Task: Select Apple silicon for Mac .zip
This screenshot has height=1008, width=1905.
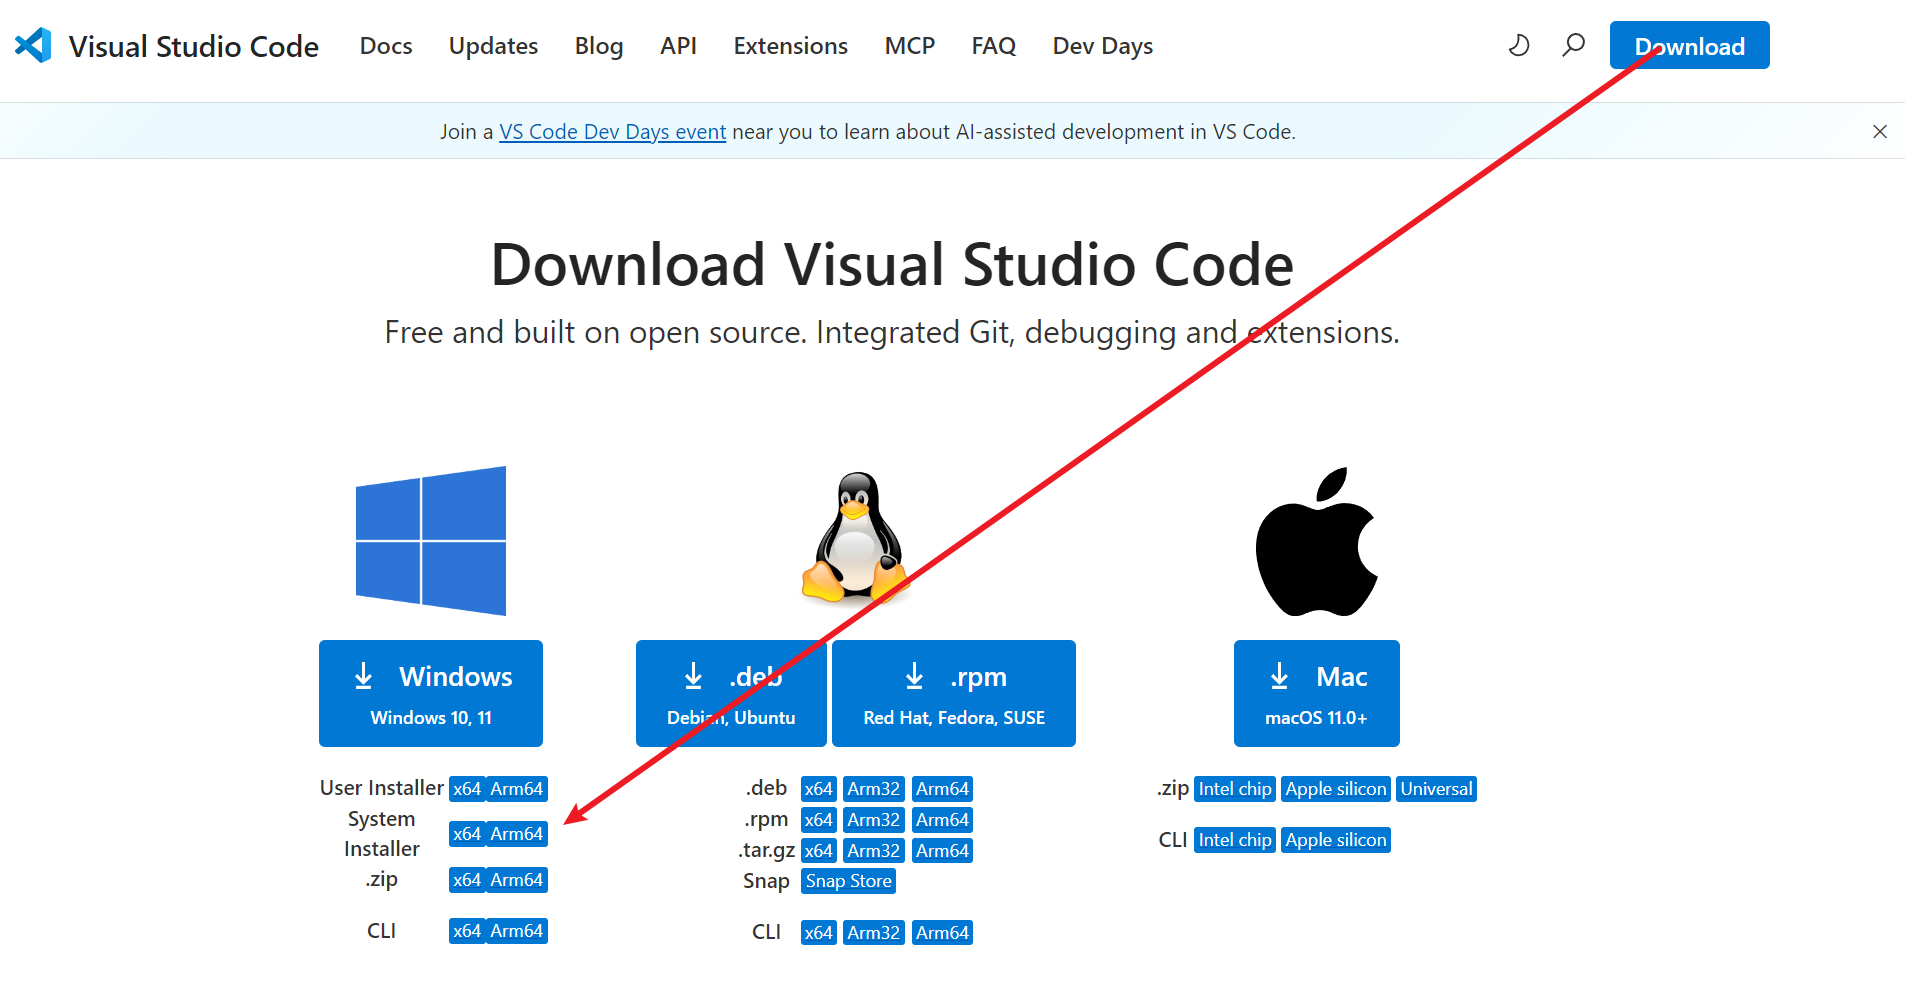Action: pyautogui.click(x=1336, y=789)
